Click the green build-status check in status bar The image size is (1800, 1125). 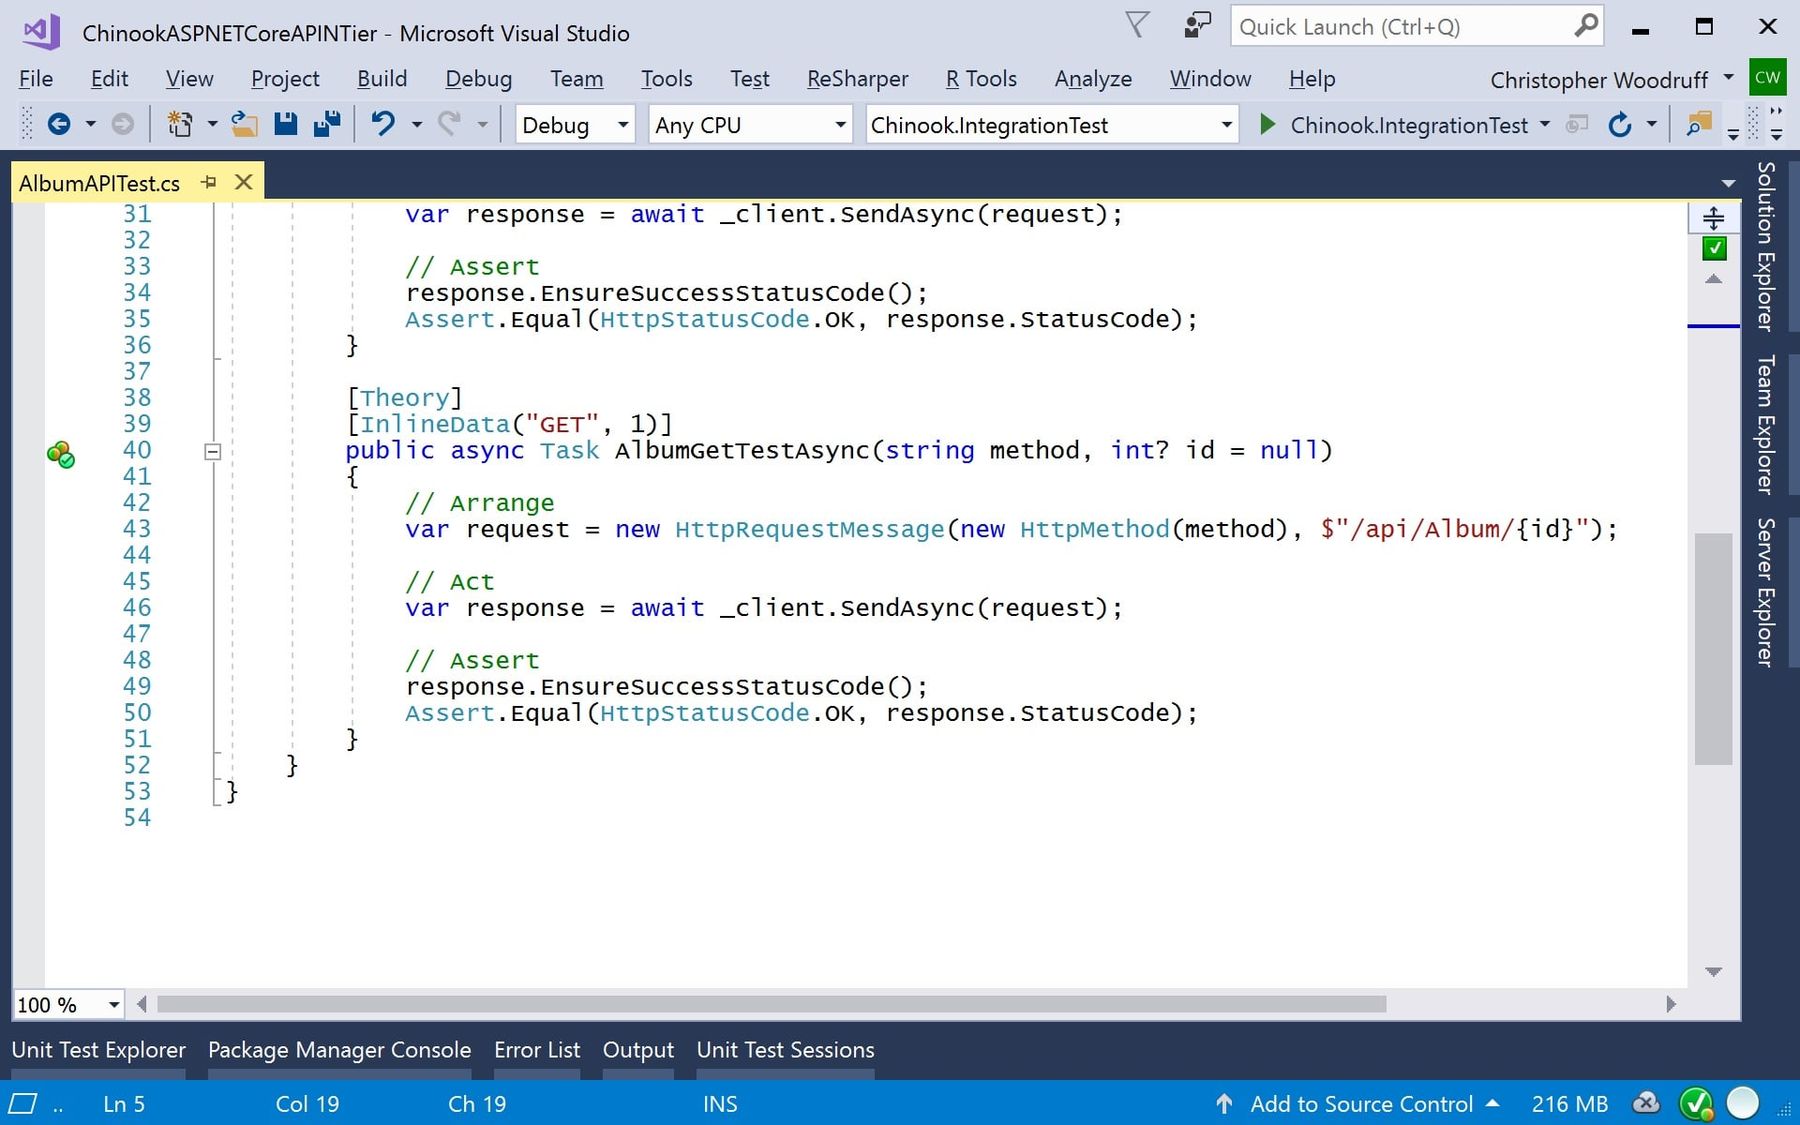pyautogui.click(x=1697, y=1104)
